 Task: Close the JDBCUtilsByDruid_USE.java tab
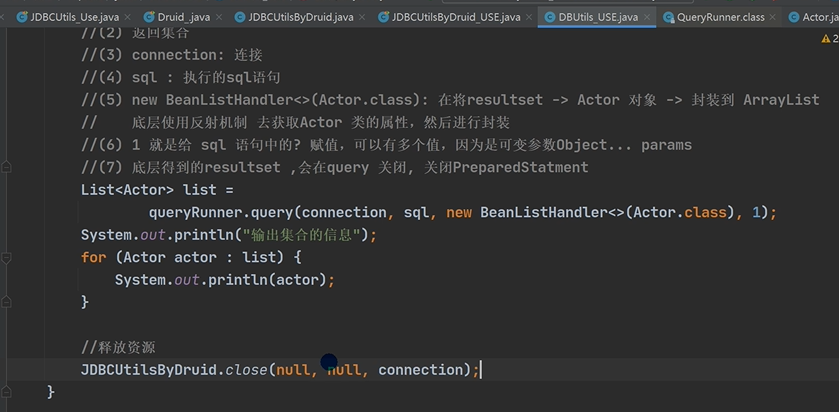tap(529, 17)
